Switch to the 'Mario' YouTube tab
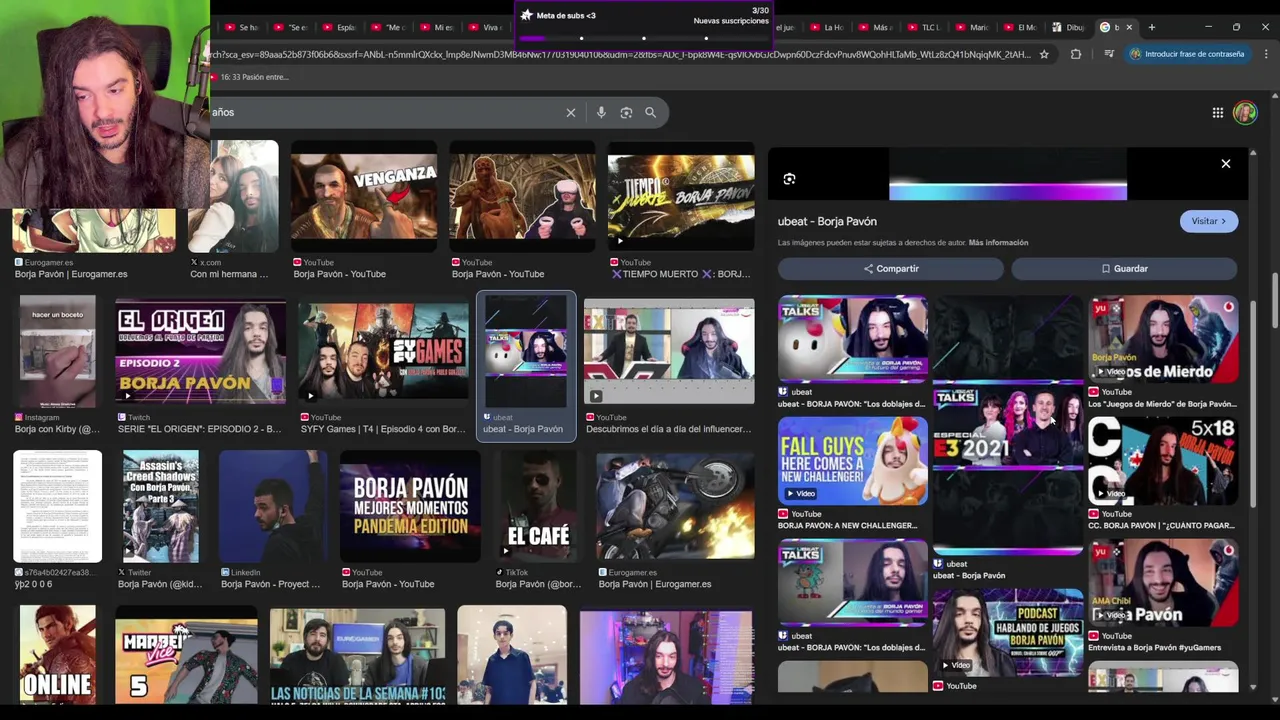The height and width of the screenshot is (720, 1280). point(973,27)
